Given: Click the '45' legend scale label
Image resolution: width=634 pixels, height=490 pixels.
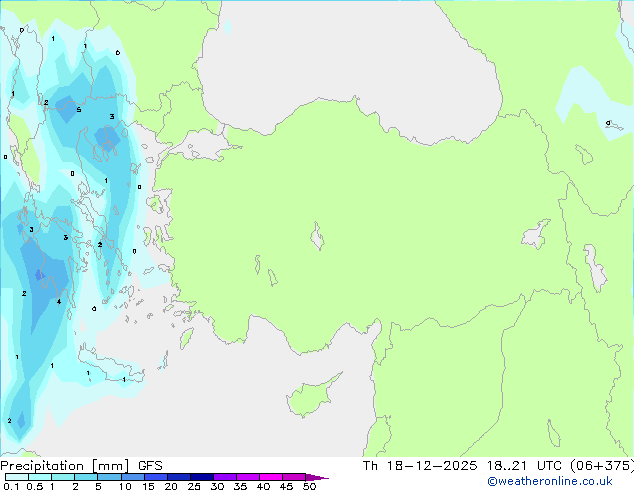Looking at the screenshot, I should 286,486.
